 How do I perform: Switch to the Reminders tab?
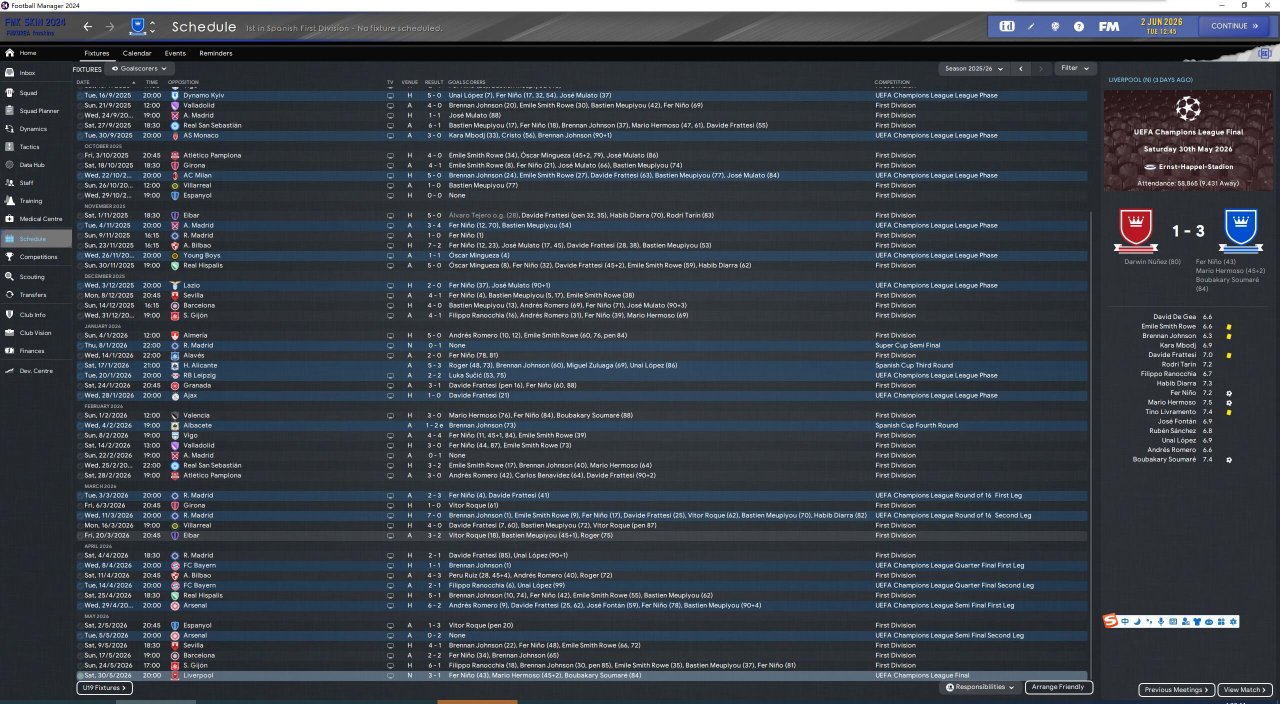click(x=216, y=53)
